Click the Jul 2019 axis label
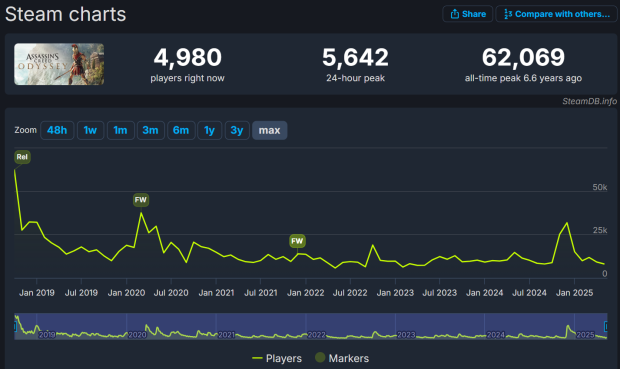Viewport: 620px width, 369px height. pyautogui.click(x=81, y=293)
